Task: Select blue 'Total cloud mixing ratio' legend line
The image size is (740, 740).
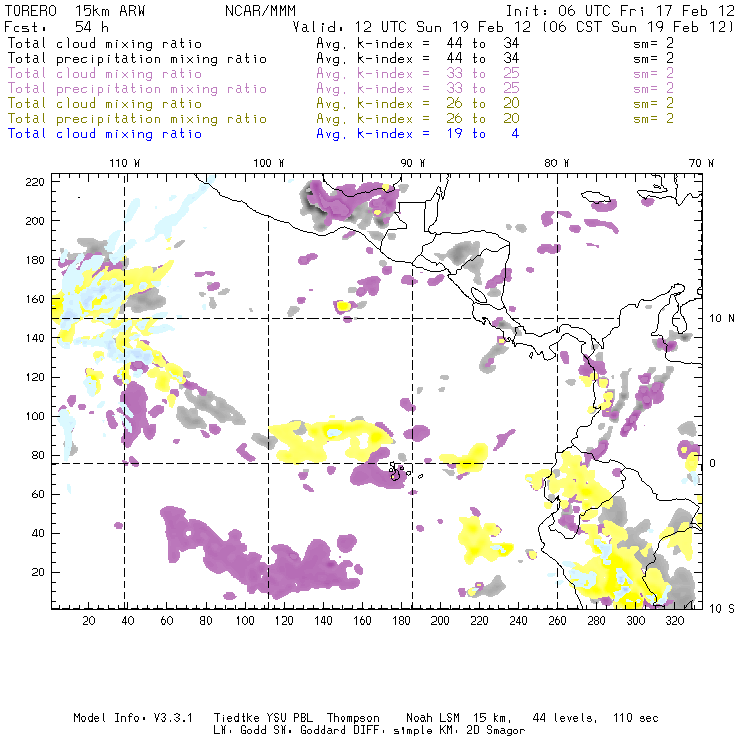Action: [x=105, y=134]
